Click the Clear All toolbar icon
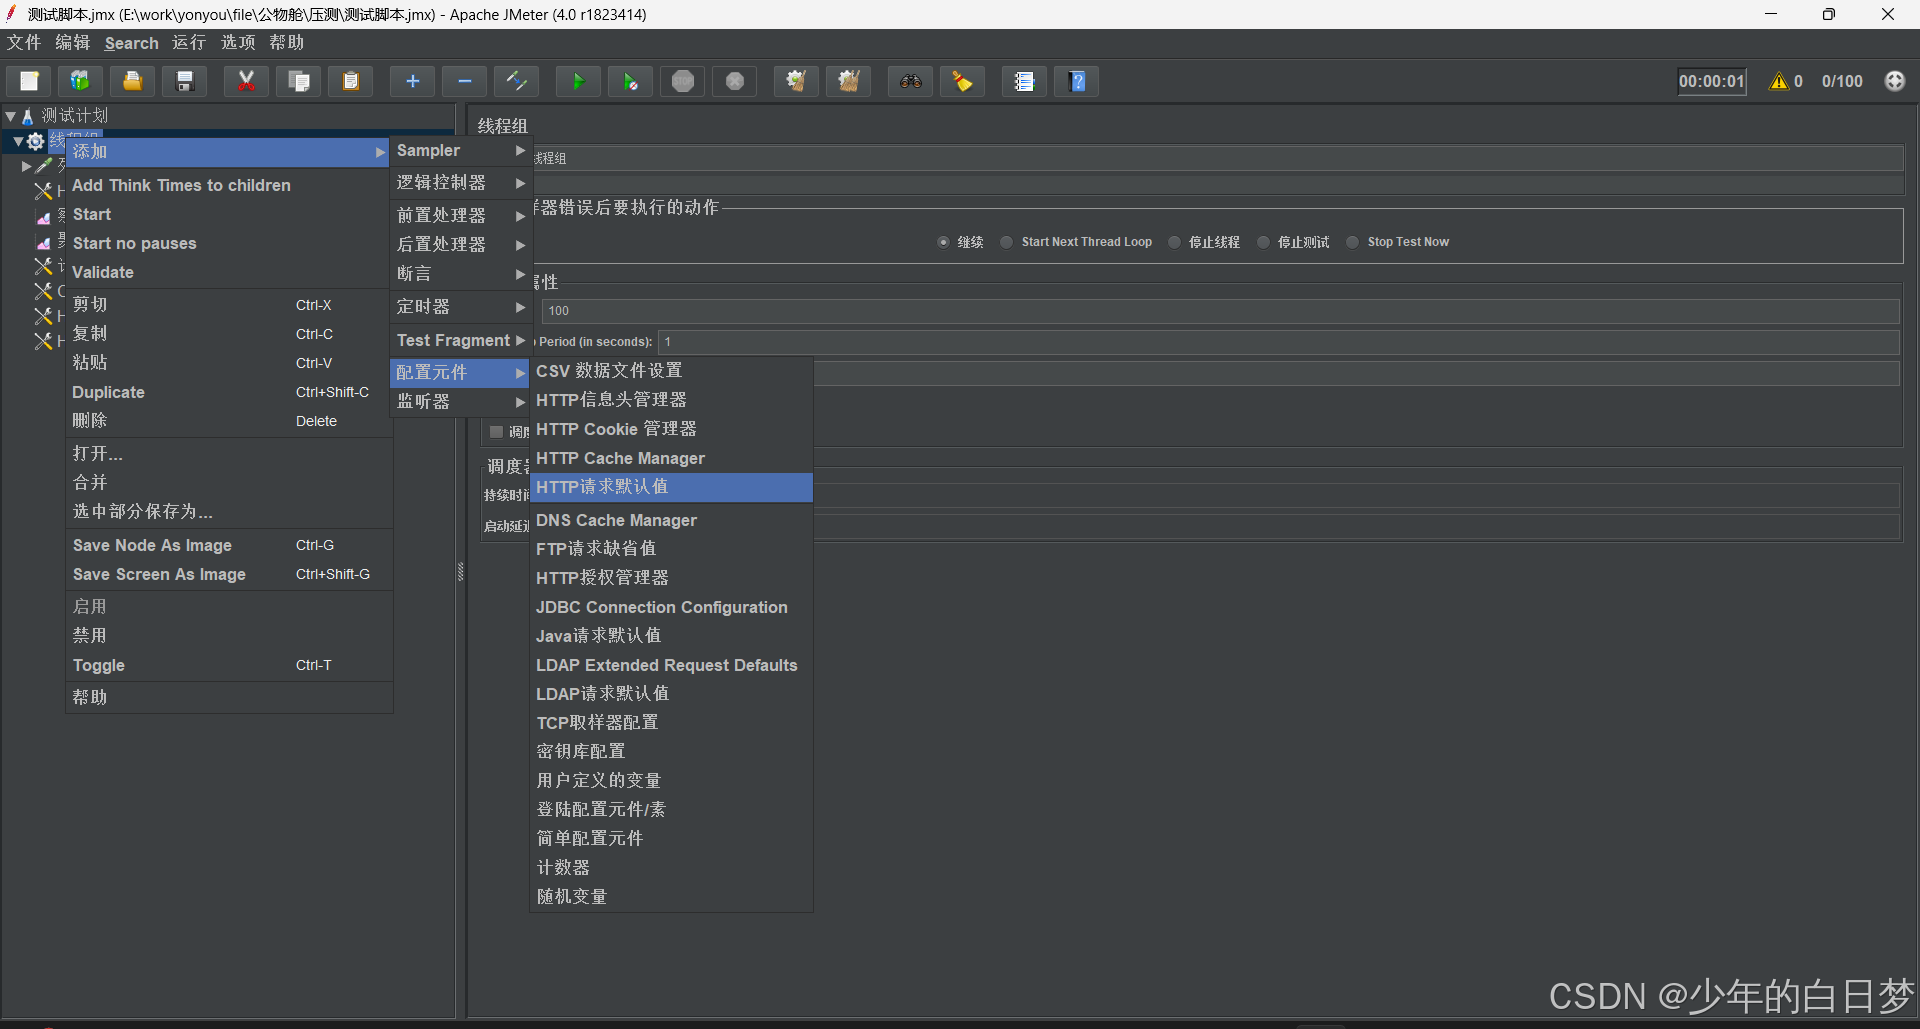Viewport: 1920px width, 1029px height. [x=849, y=81]
